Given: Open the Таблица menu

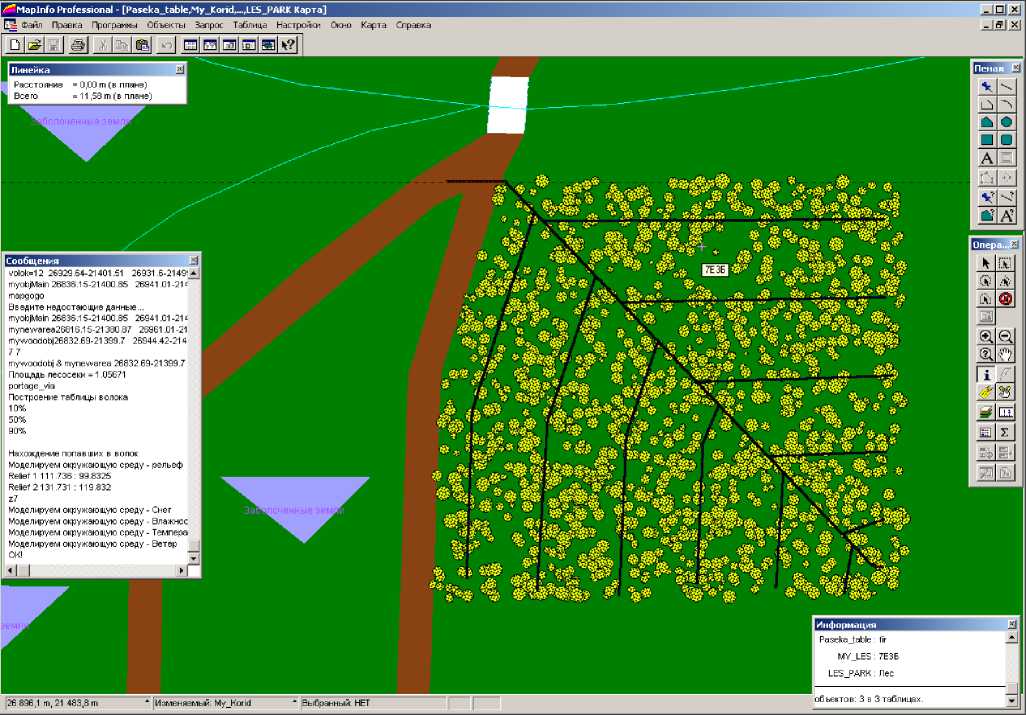Looking at the screenshot, I should (250, 25).
